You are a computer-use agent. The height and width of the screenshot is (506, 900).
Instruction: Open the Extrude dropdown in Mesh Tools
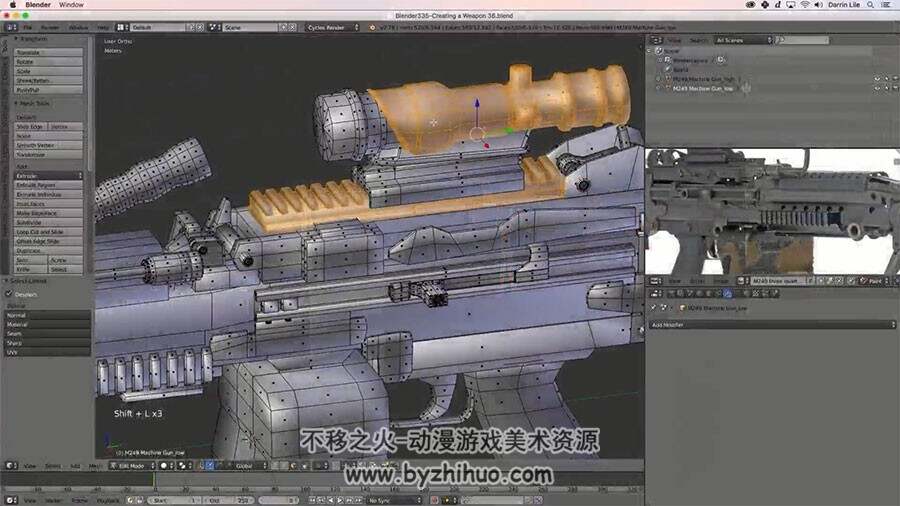click(48, 176)
